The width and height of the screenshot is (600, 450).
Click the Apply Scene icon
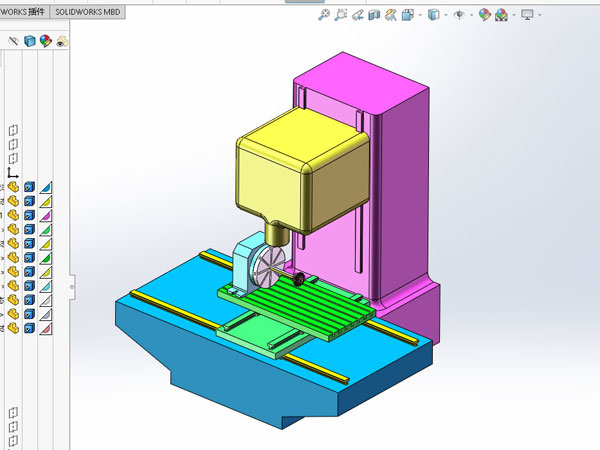tap(501, 15)
